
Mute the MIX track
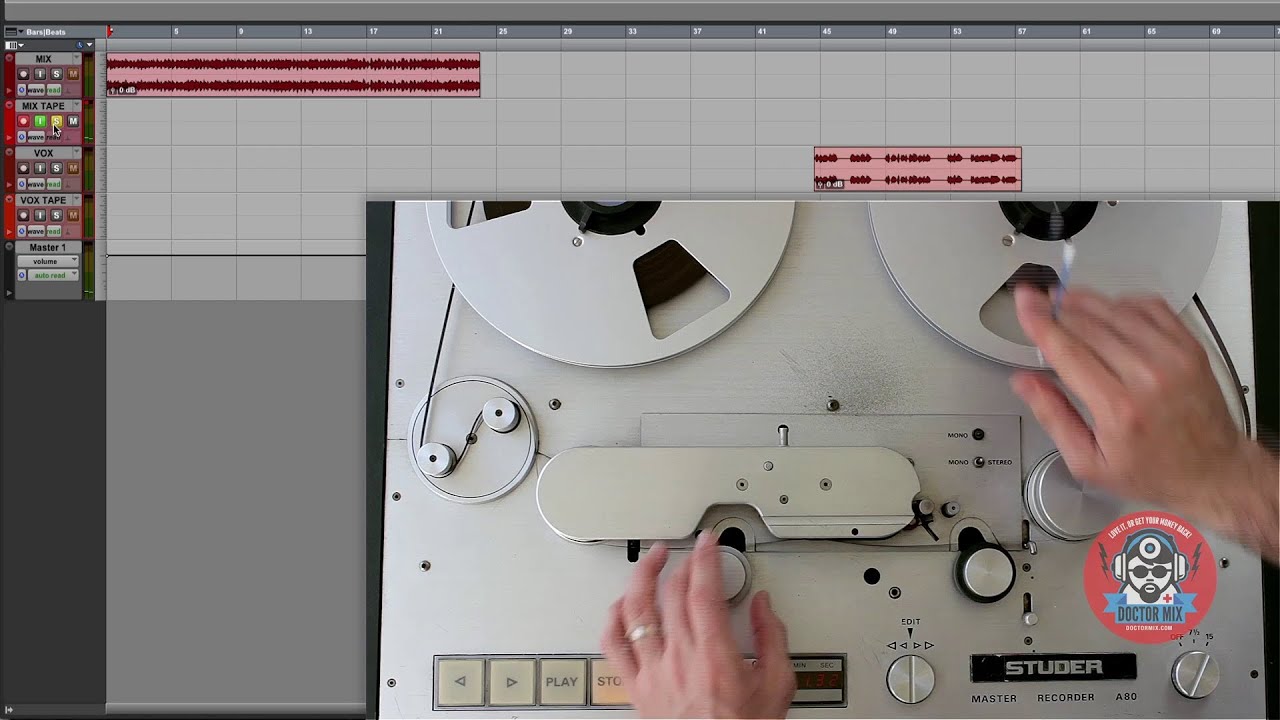(x=73, y=74)
